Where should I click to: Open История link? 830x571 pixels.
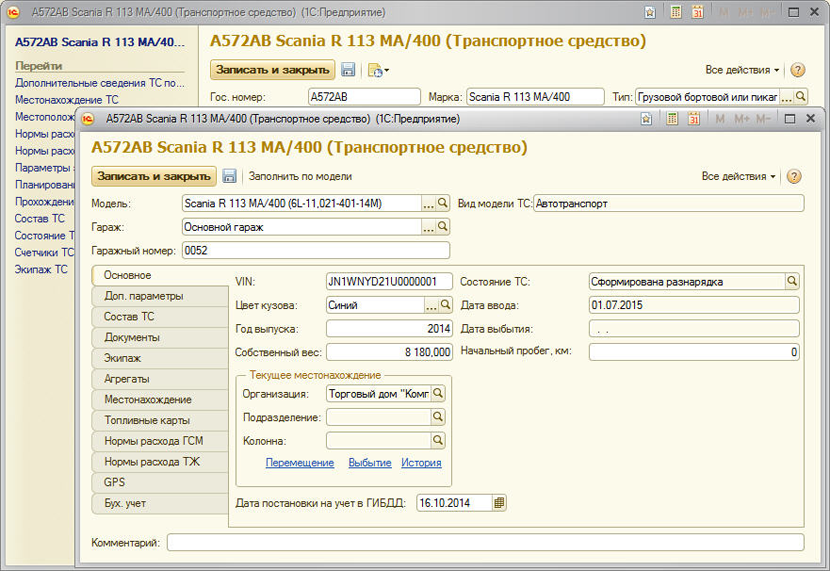(421, 463)
